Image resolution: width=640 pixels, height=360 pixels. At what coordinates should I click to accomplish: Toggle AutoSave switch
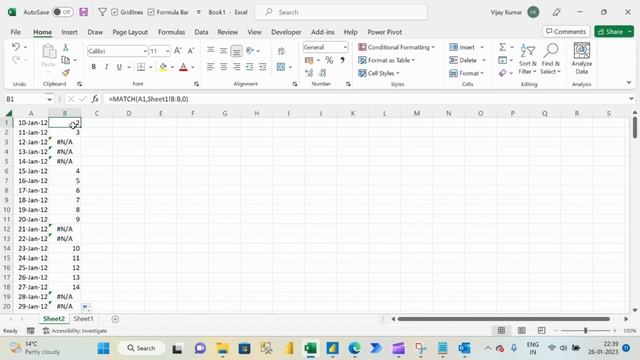[x=62, y=12]
